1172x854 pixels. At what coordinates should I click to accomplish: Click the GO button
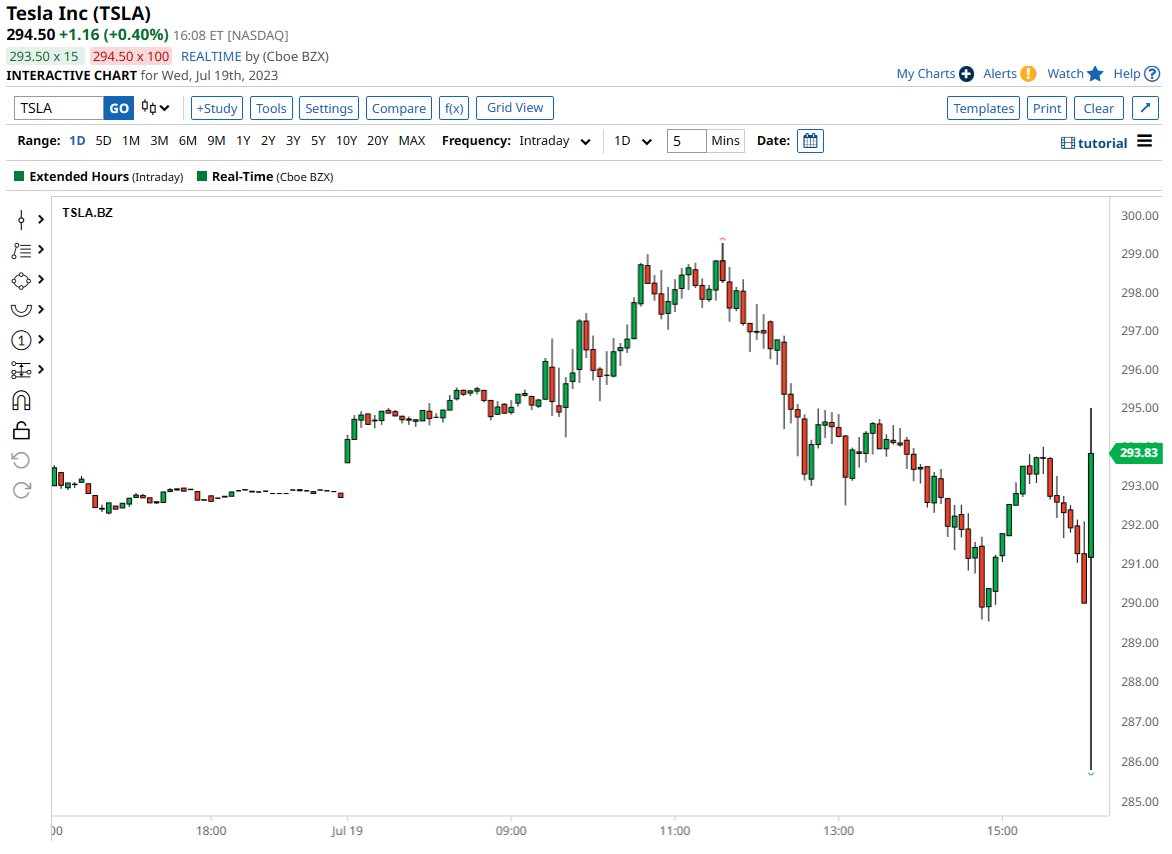(x=119, y=108)
